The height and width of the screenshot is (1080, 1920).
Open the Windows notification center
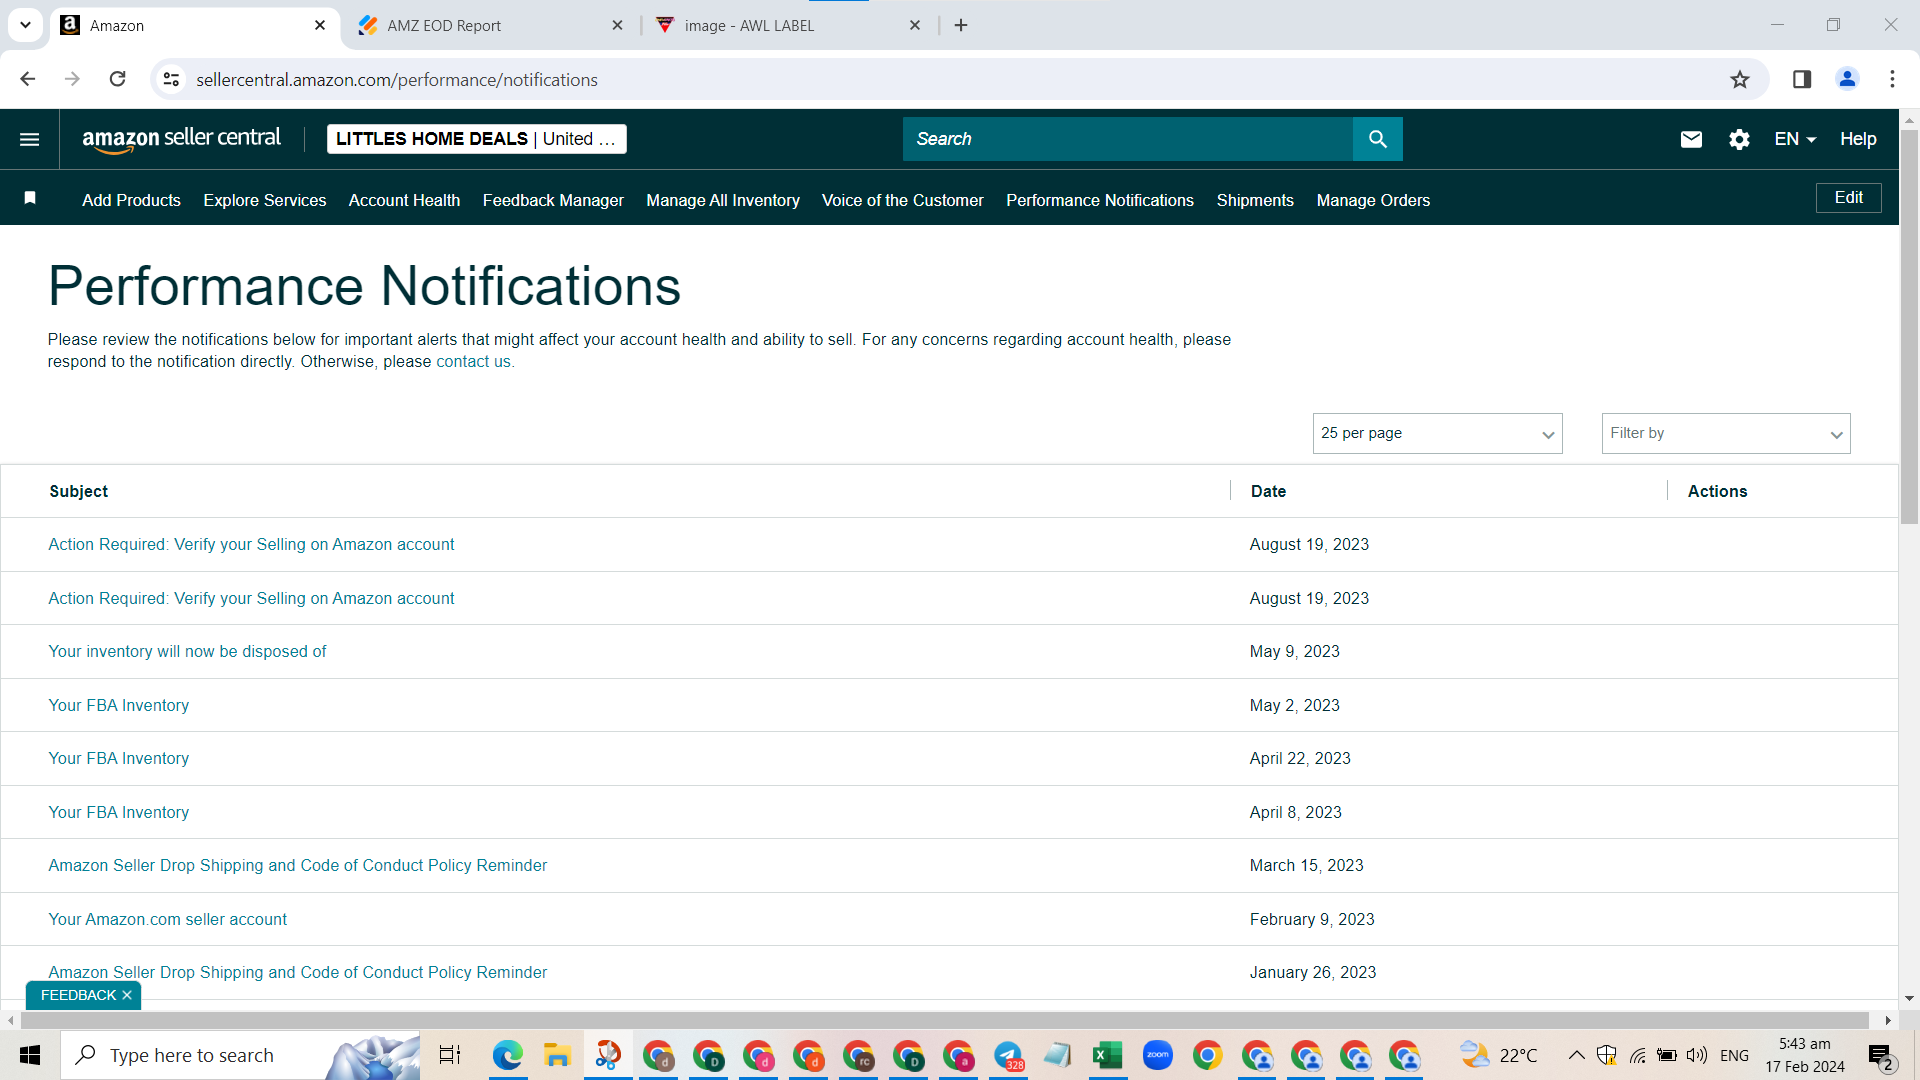point(1880,1055)
